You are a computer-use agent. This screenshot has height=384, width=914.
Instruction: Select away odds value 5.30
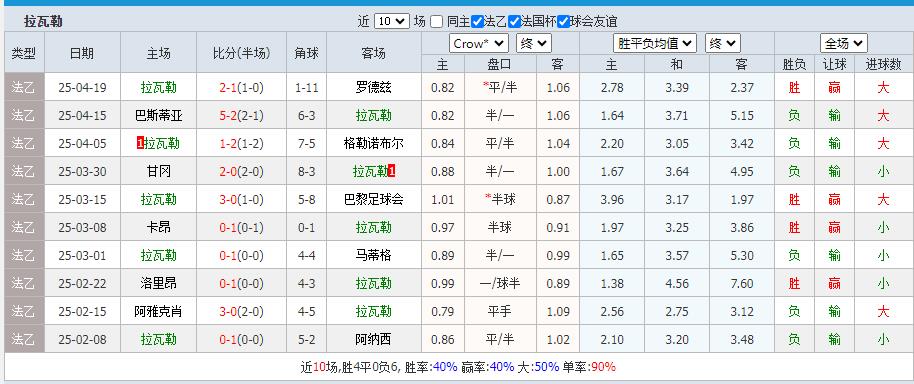click(x=742, y=256)
